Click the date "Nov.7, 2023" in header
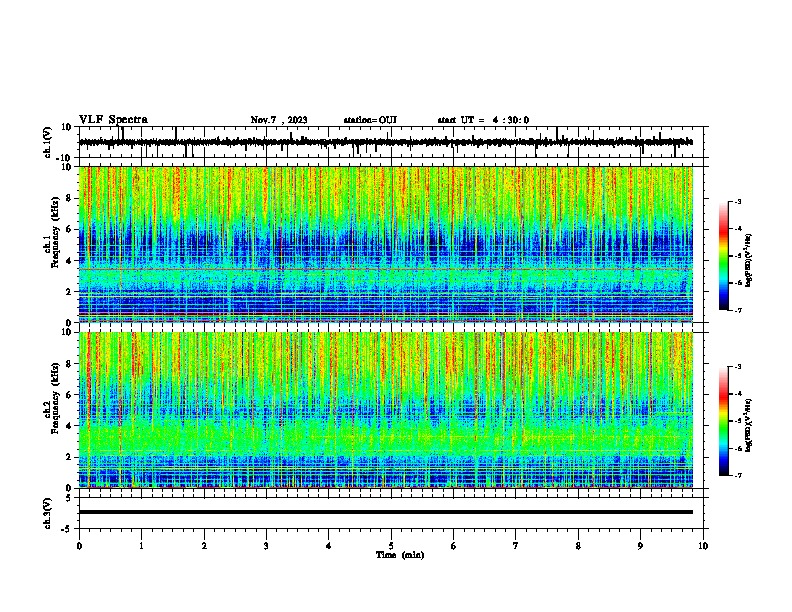Screen dimensions: 792x612 (x=279, y=120)
